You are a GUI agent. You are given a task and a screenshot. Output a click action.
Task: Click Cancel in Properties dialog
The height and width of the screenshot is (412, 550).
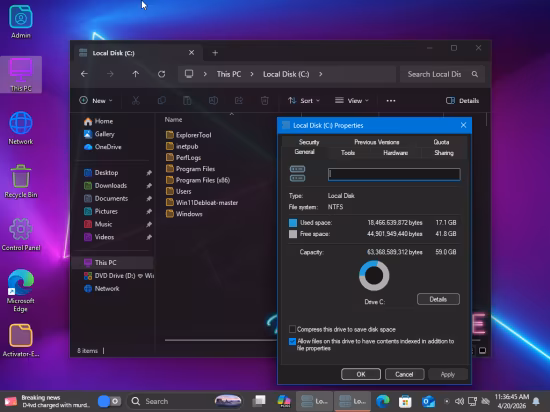(x=404, y=374)
